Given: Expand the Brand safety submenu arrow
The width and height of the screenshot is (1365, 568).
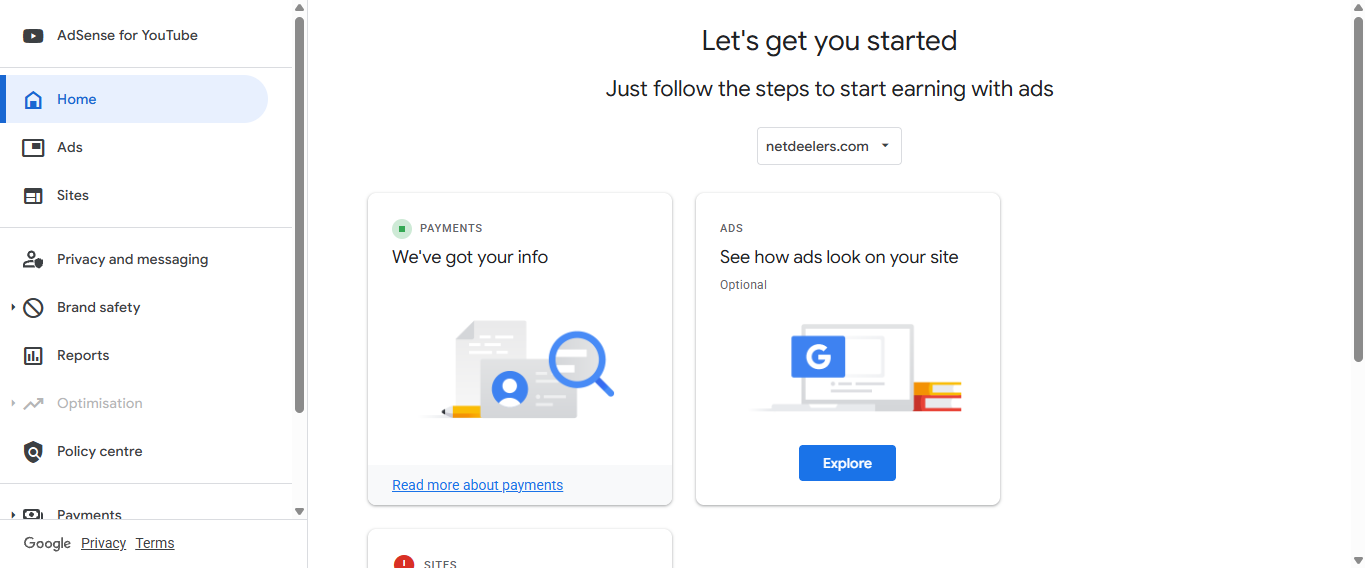Looking at the screenshot, I should click(13, 308).
